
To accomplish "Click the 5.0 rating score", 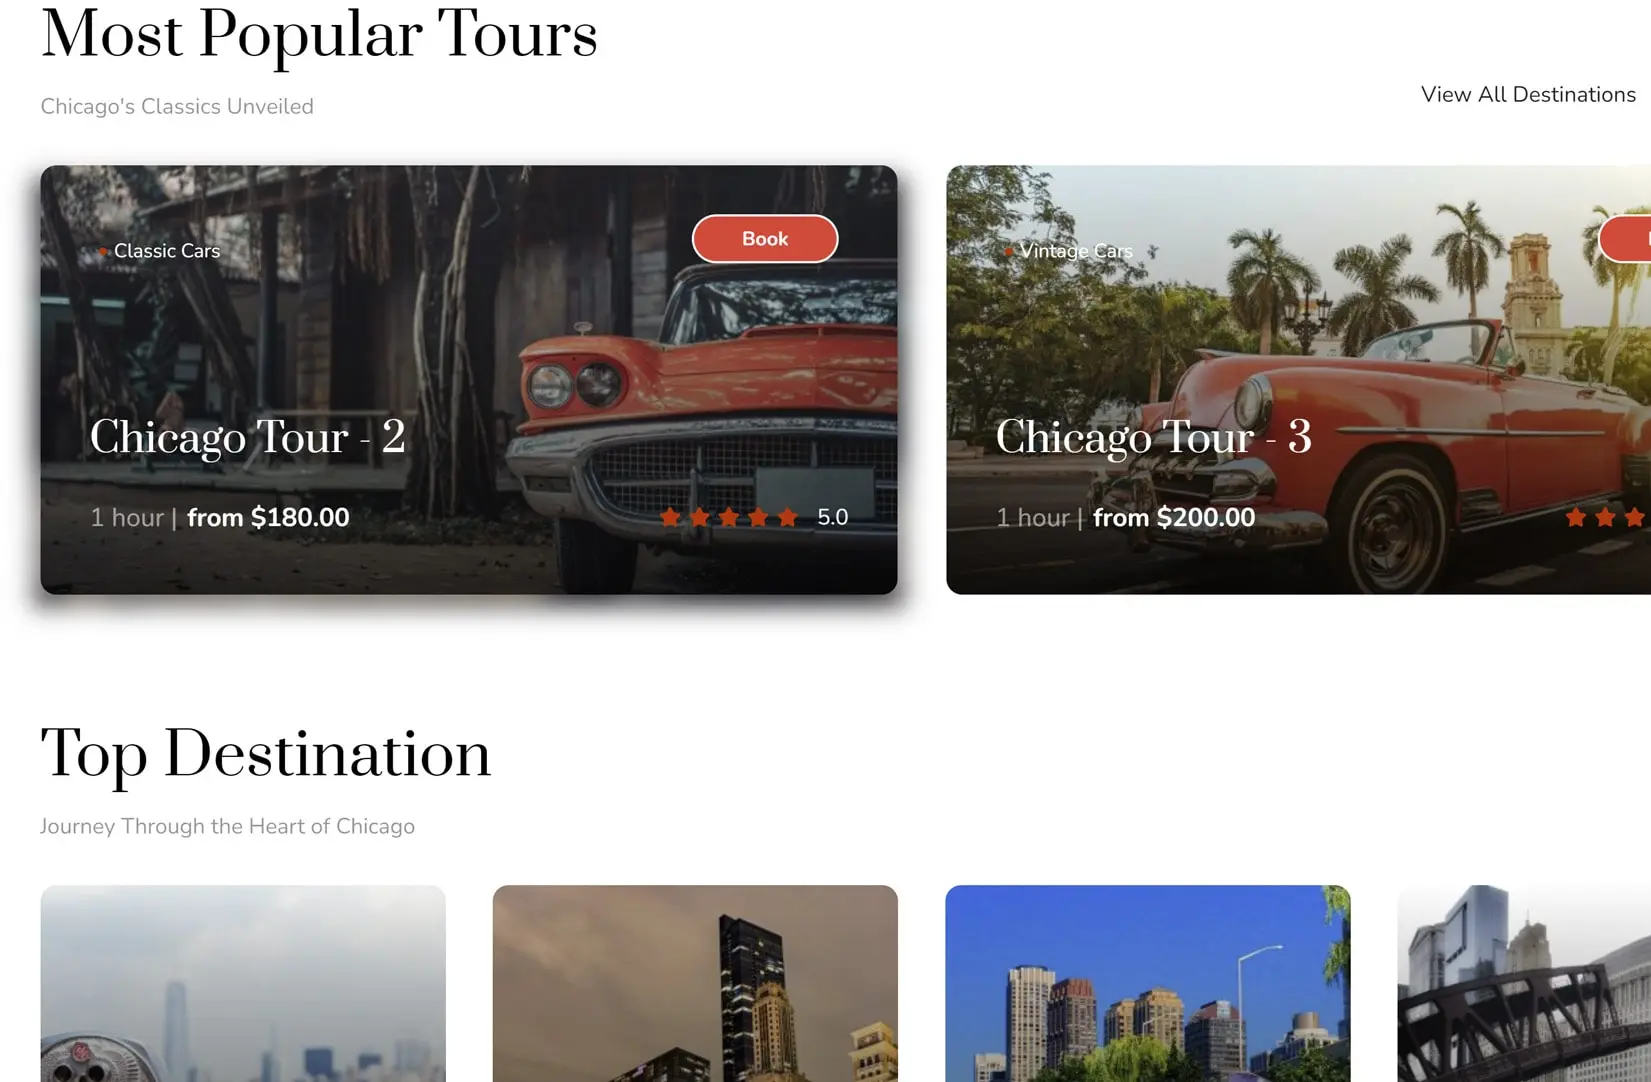I will [x=832, y=517].
